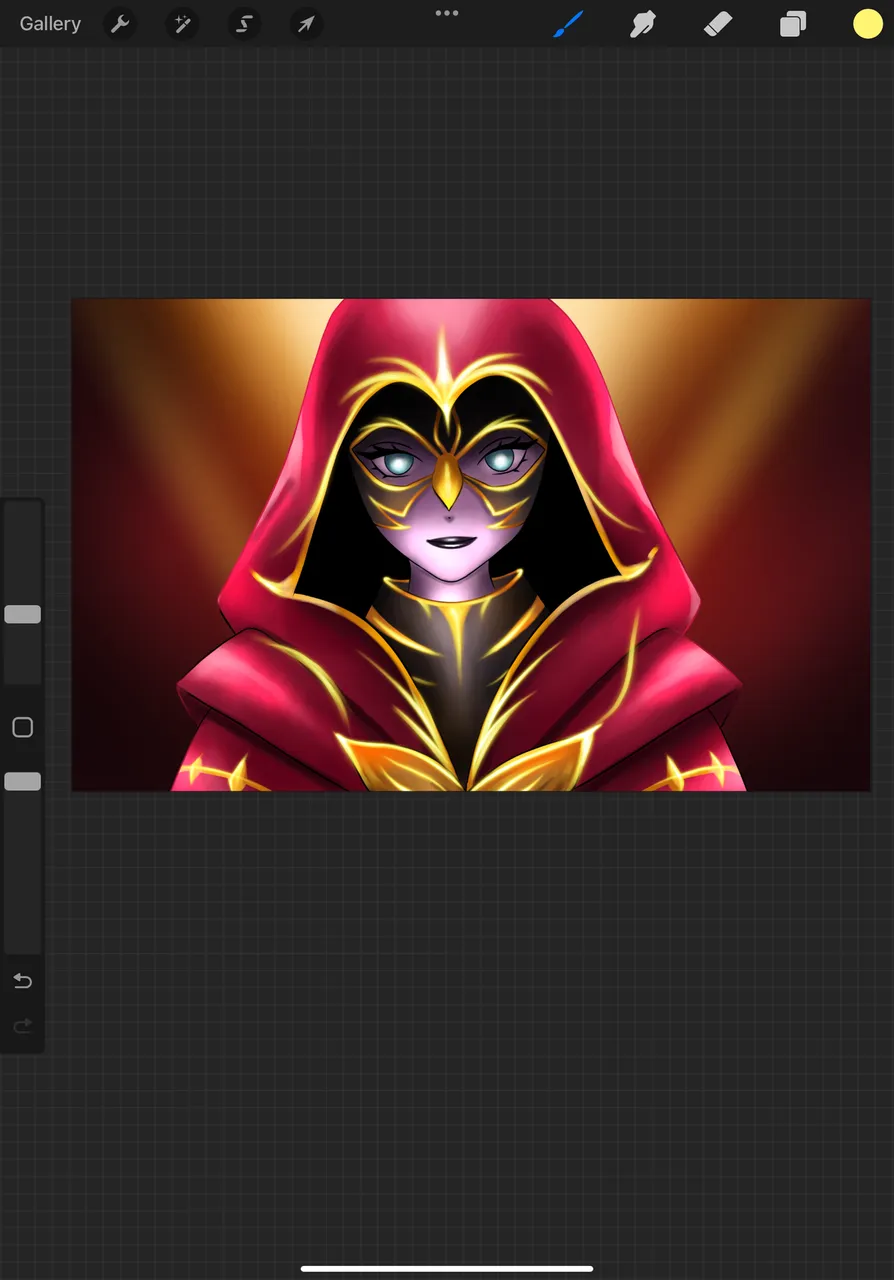Viewport: 894px width, 1280px height.
Task: Activate the Selection tool
Action: pos(244,24)
